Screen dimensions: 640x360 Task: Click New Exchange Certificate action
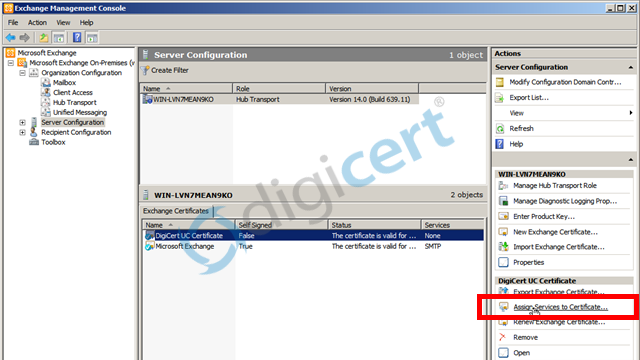coord(555,232)
